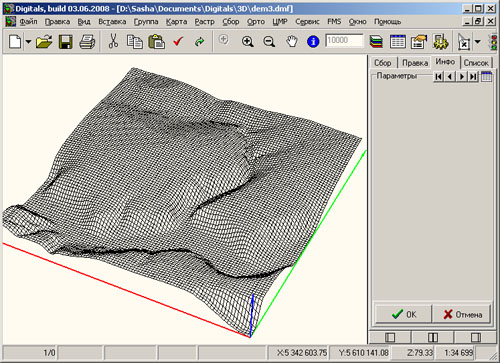This screenshot has height=363, width=500.
Task: Cut selection with the scissors icon
Action: (x=113, y=42)
